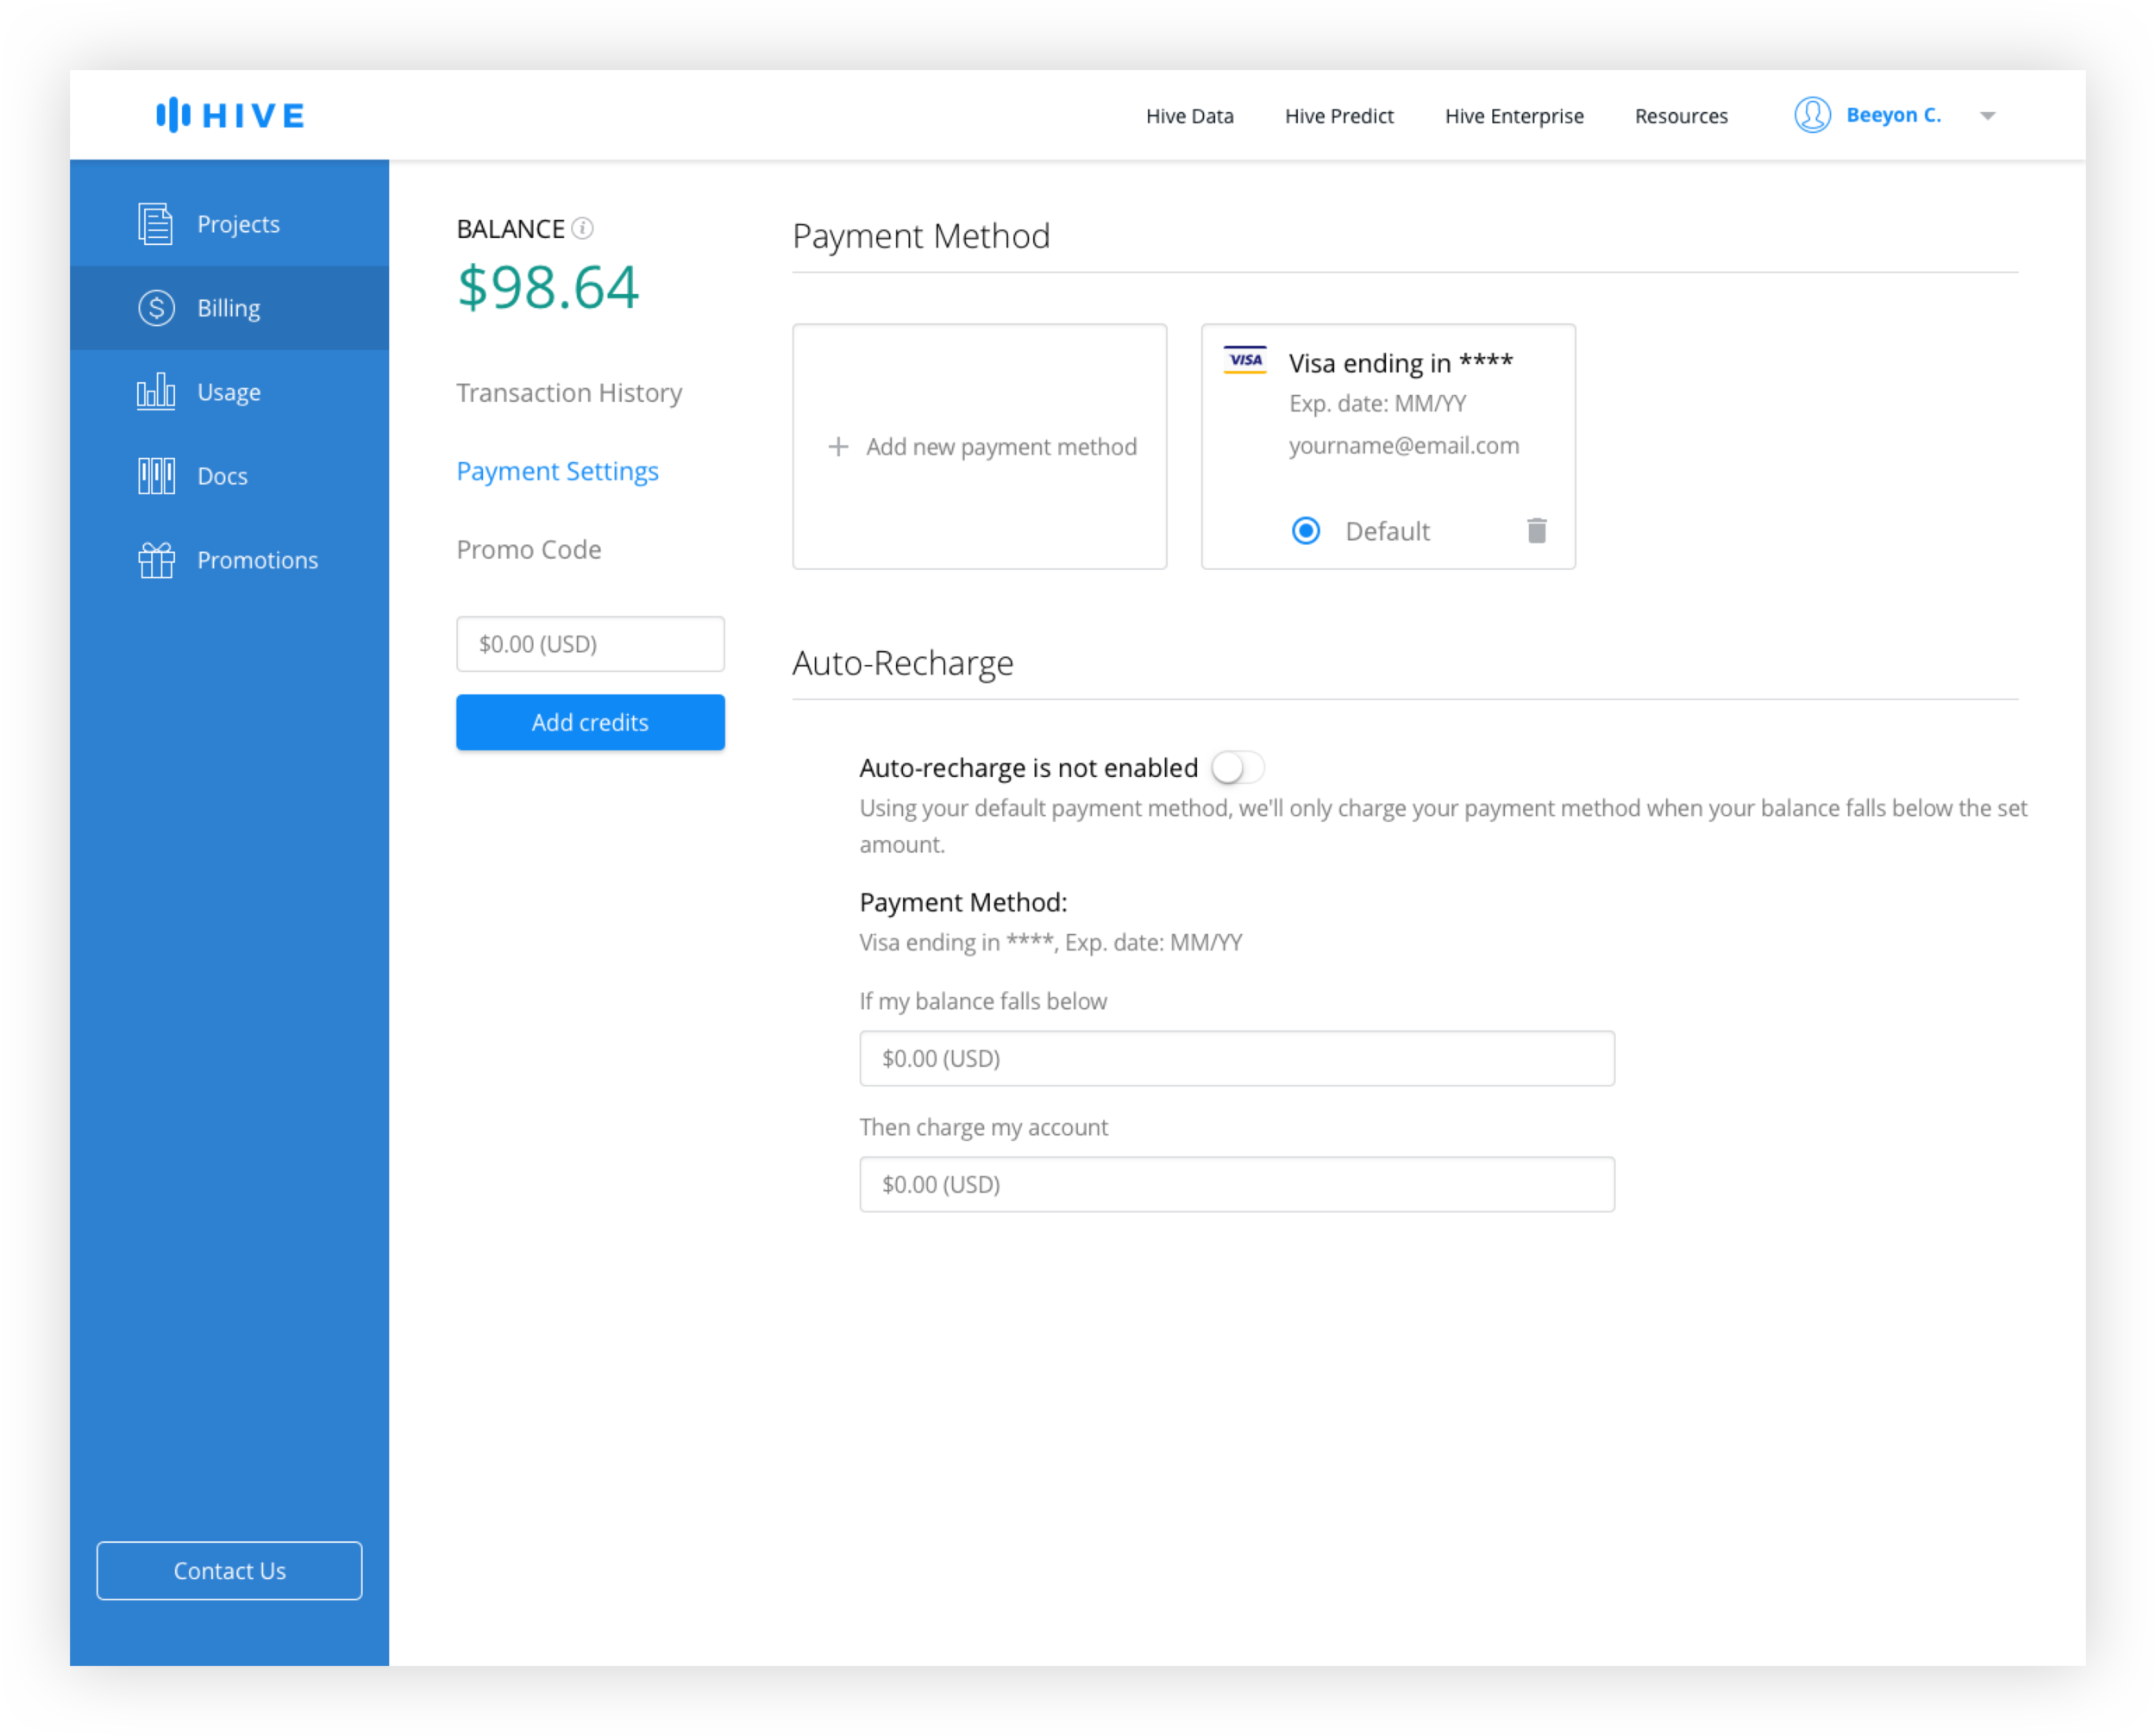Select the Default radio button for Visa
This screenshot has height=1736, width=2156.
tap(1305, 530)
